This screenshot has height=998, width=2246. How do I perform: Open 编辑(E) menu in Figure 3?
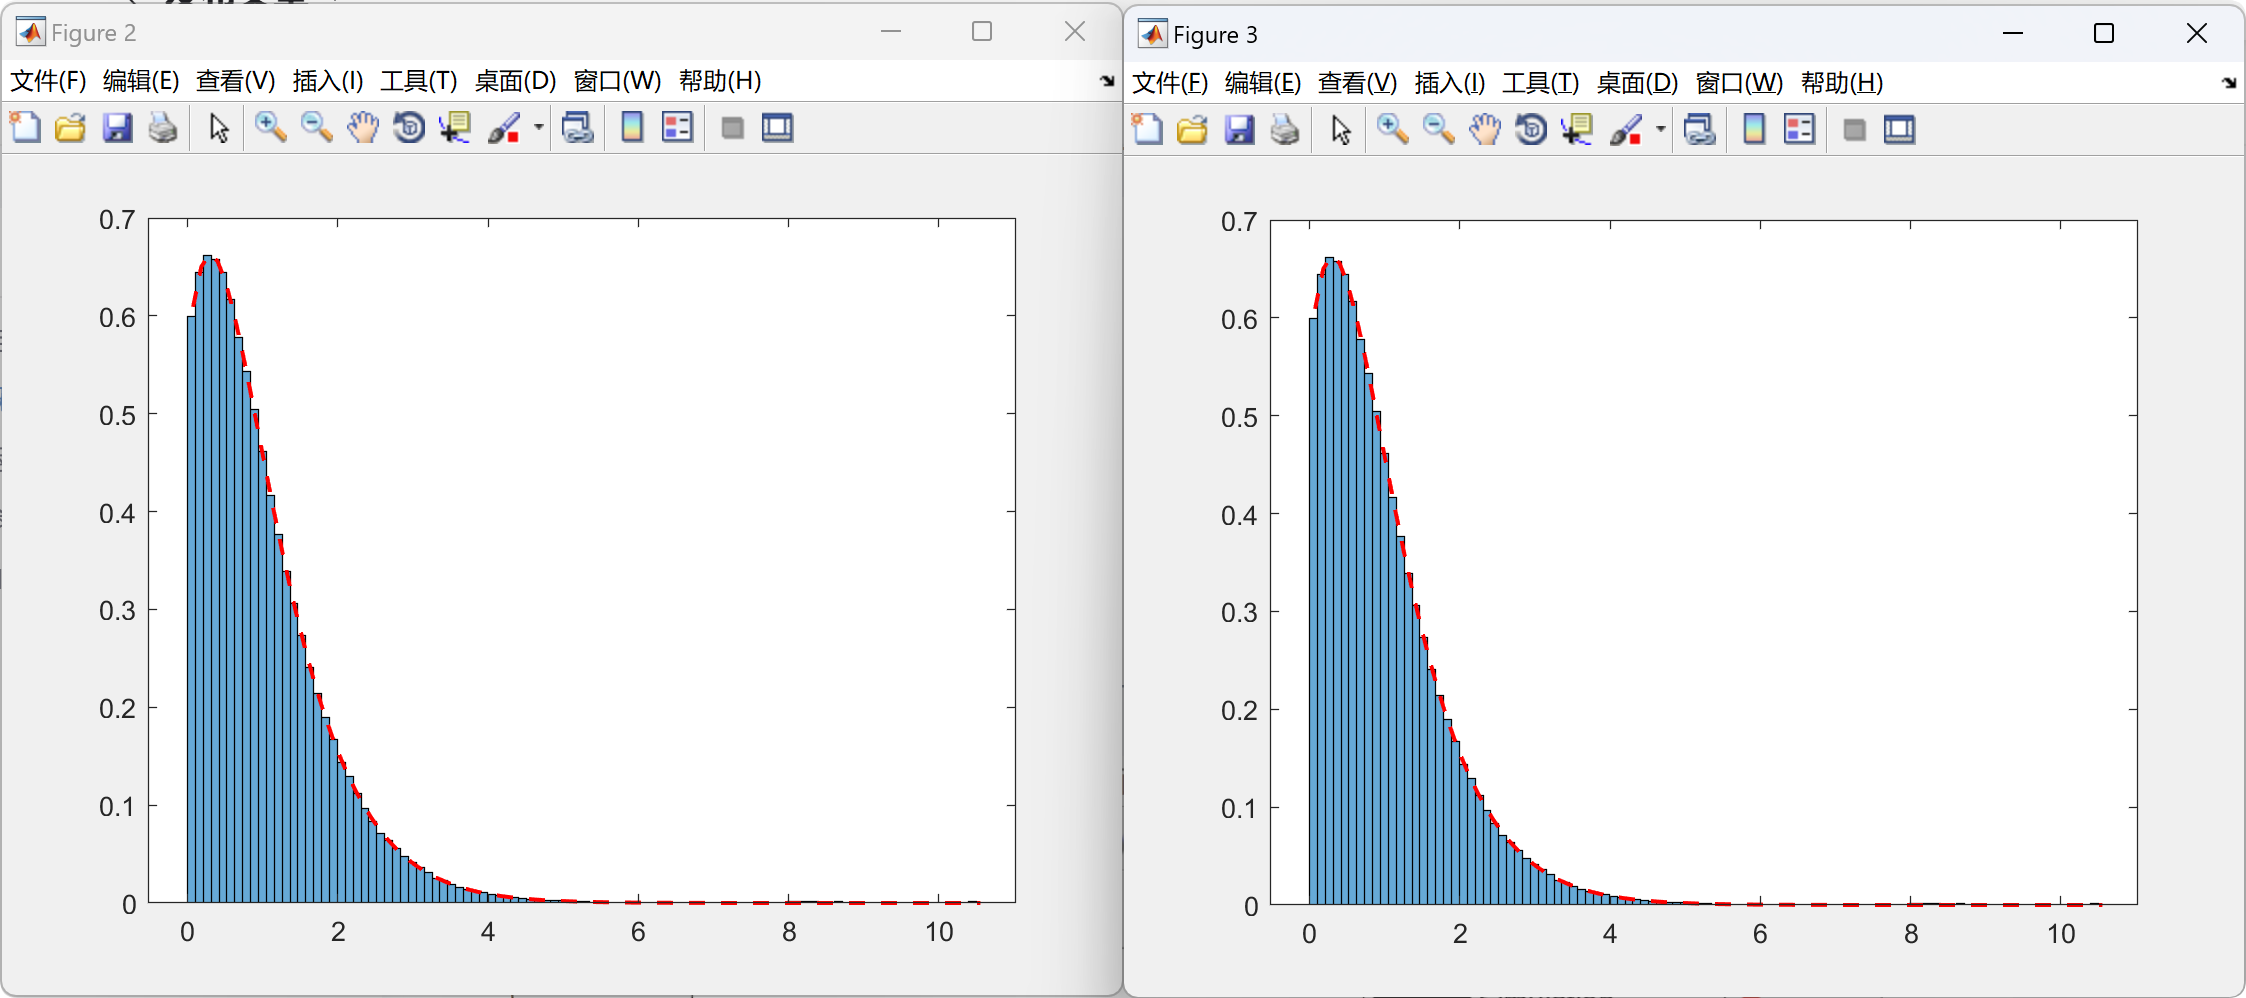tap(1263, 83)
